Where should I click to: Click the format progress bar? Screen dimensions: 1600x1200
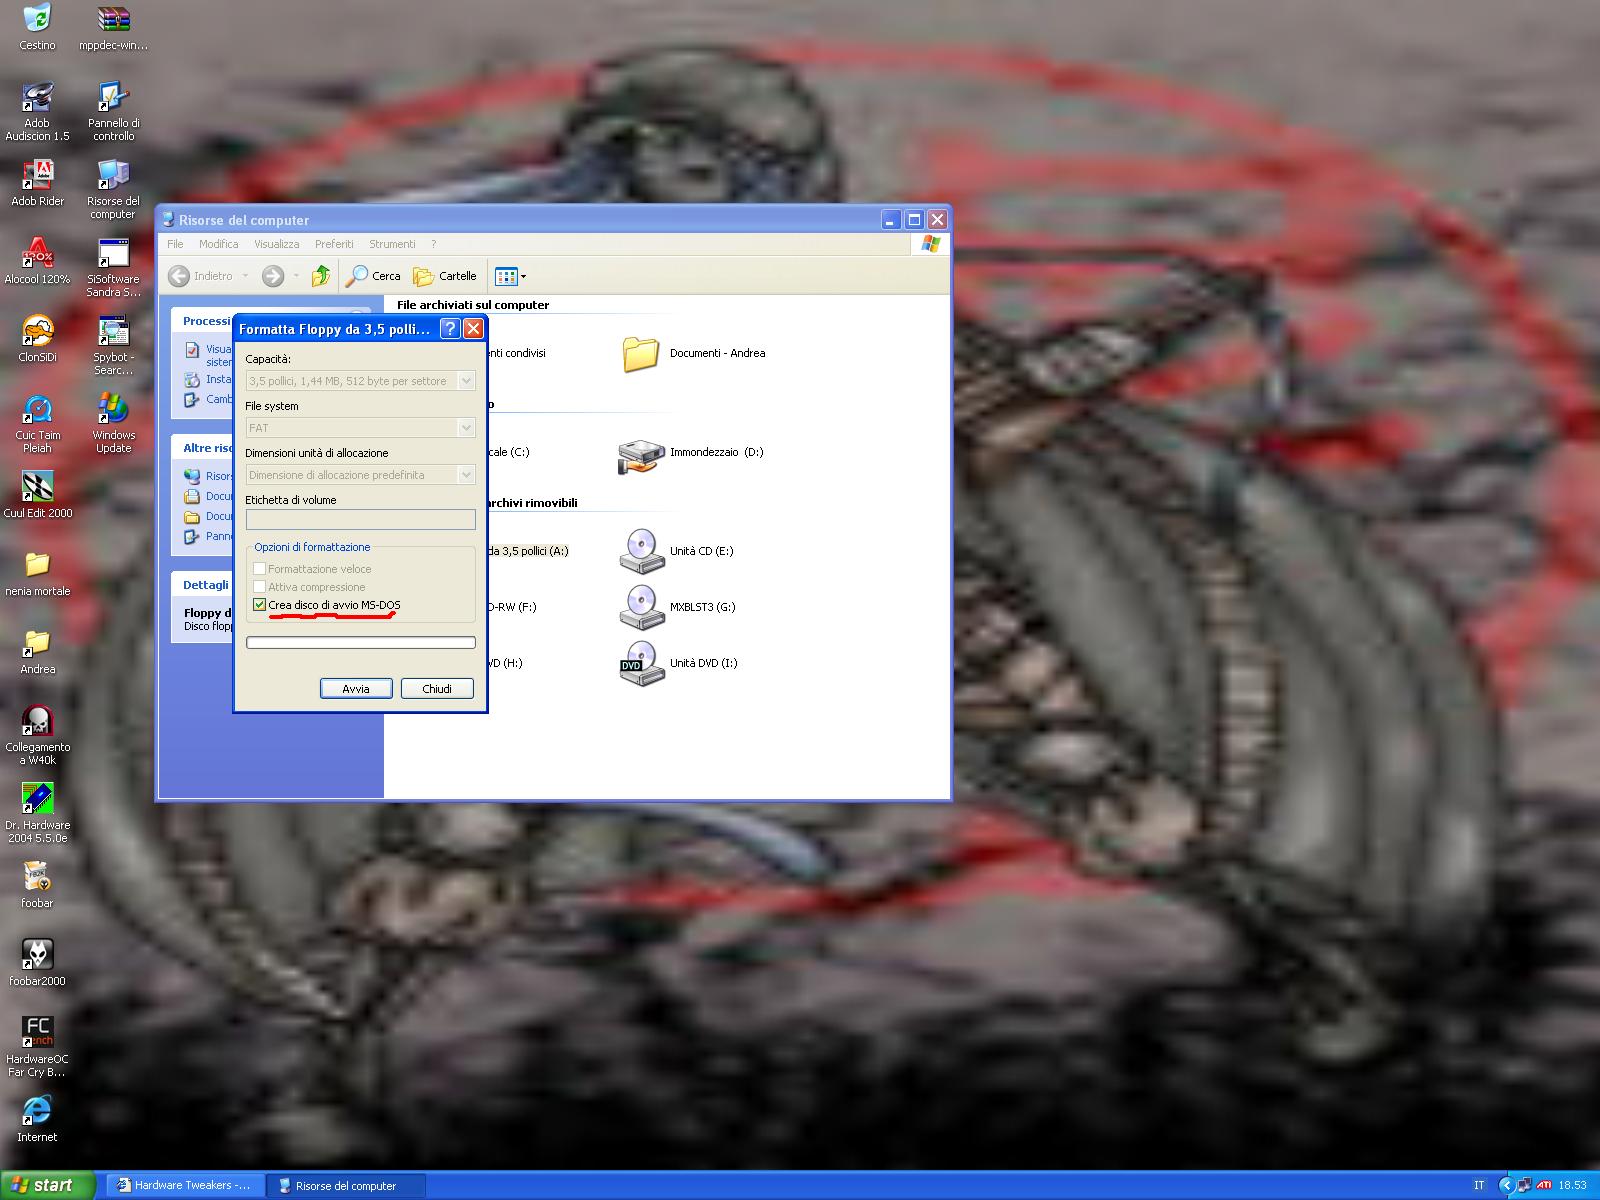[x=361, y=643]
